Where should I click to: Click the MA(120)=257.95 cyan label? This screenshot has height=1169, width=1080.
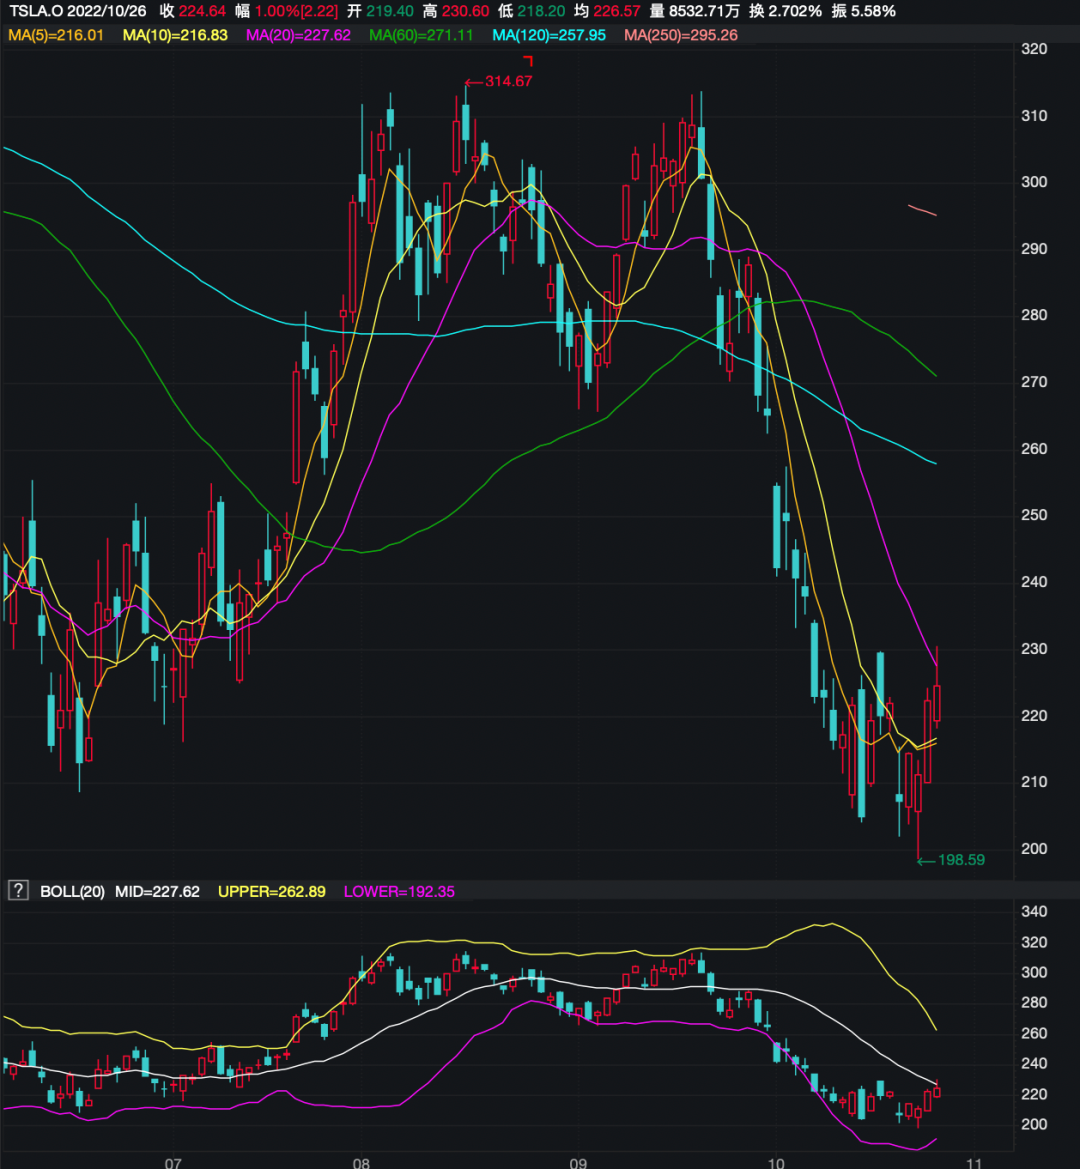tap(550, 35)
